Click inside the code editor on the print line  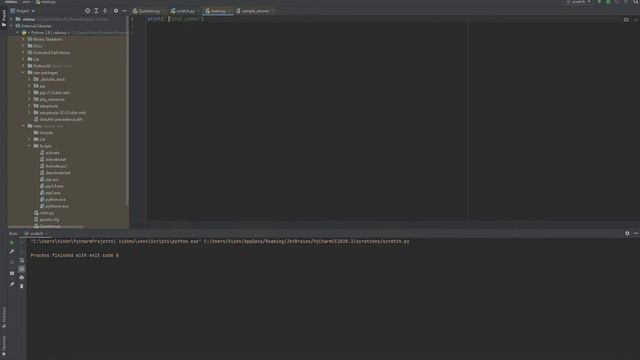175,19
